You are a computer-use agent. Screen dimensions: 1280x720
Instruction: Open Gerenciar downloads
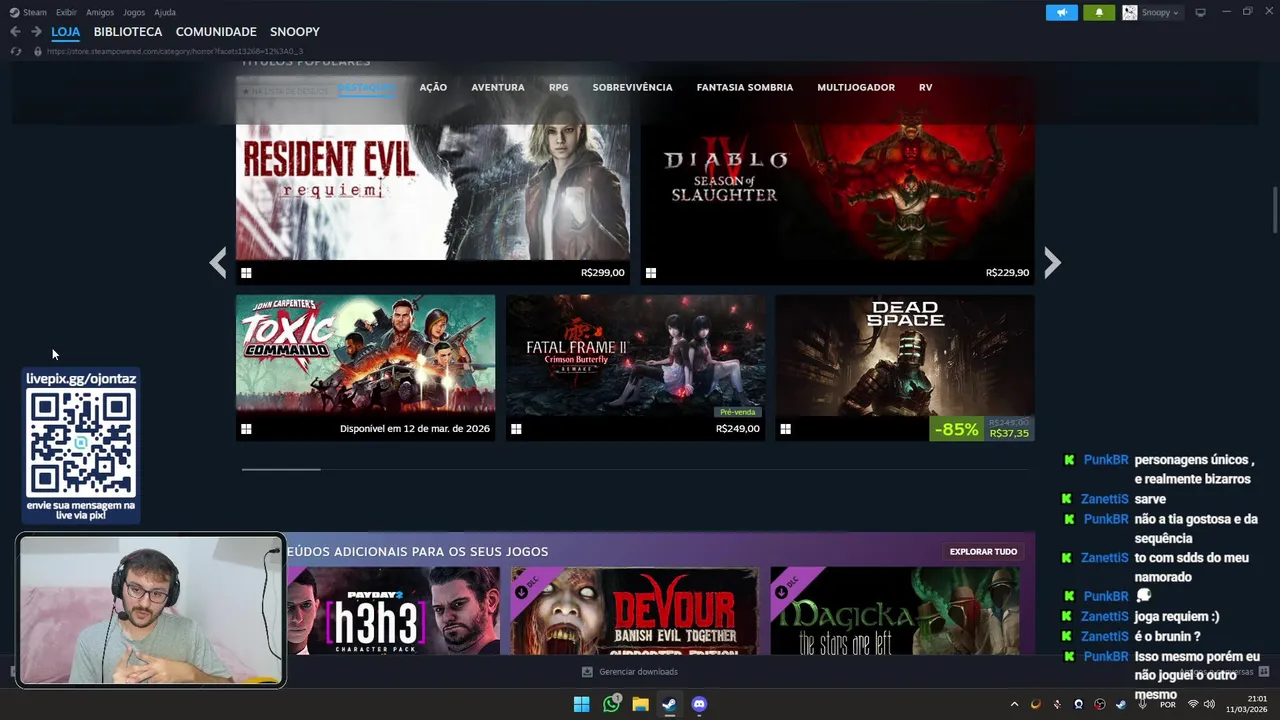(x=638, y=672)
